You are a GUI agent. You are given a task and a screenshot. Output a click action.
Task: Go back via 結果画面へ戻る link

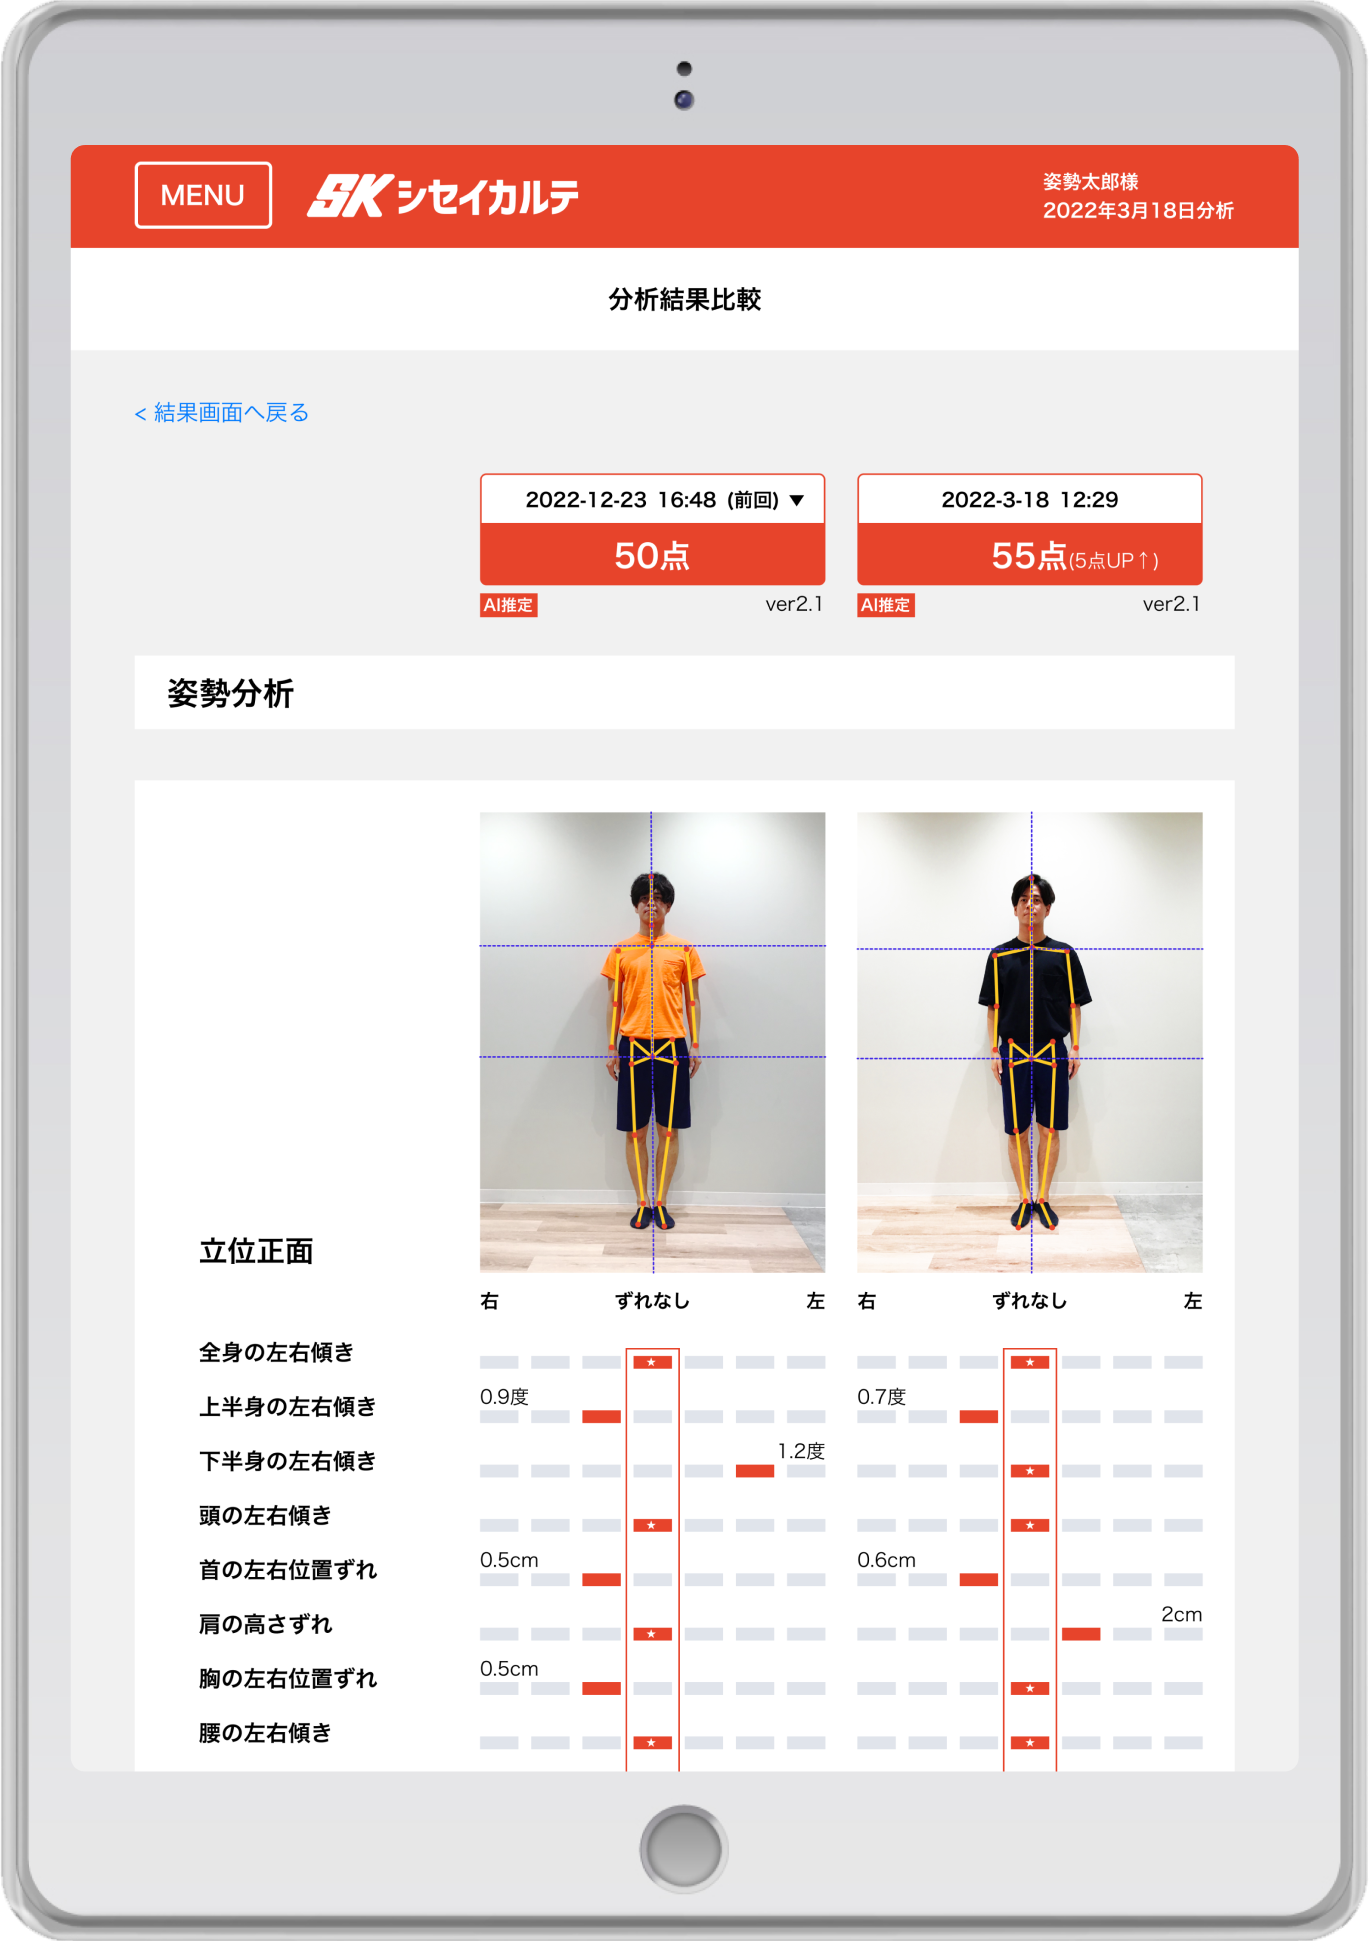222,413
